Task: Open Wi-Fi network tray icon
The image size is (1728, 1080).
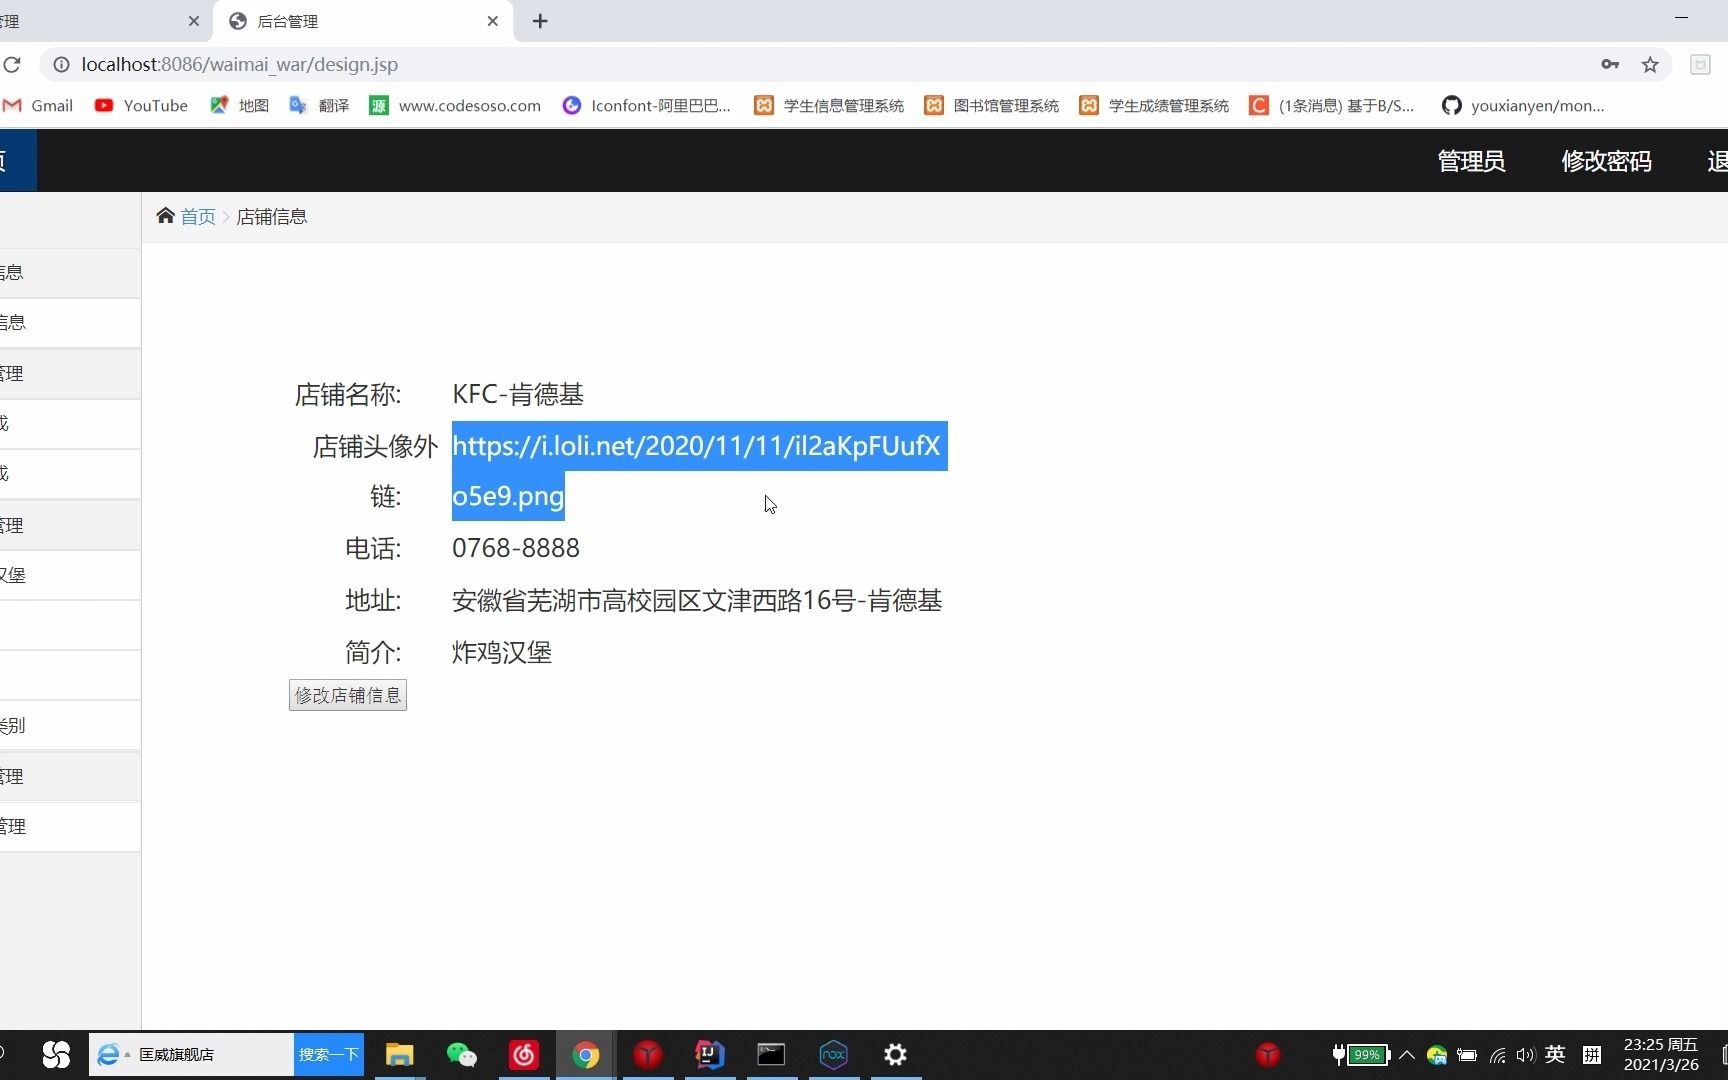Action: coord(1498,1055)
